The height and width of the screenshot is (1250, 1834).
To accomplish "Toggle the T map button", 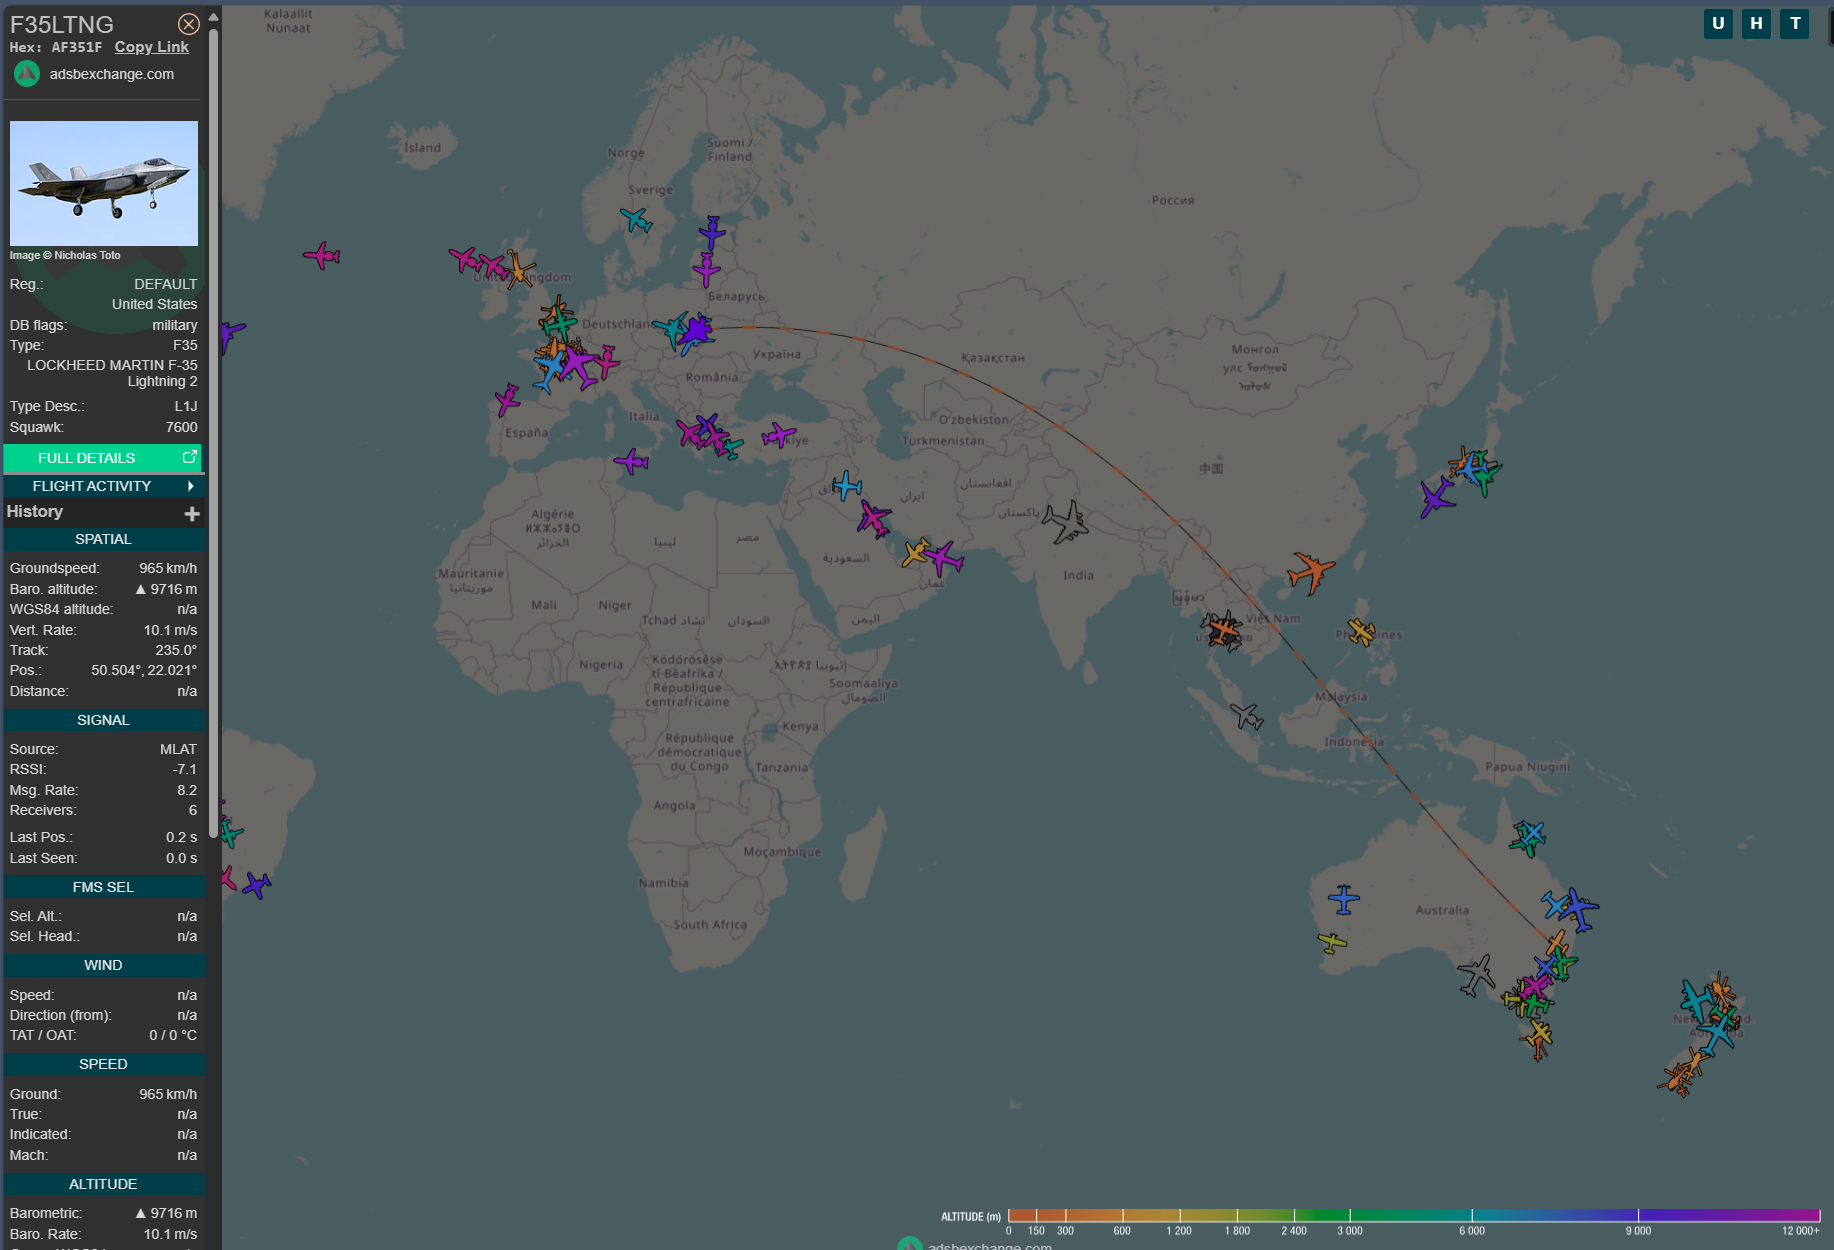I will point(1795,24).
